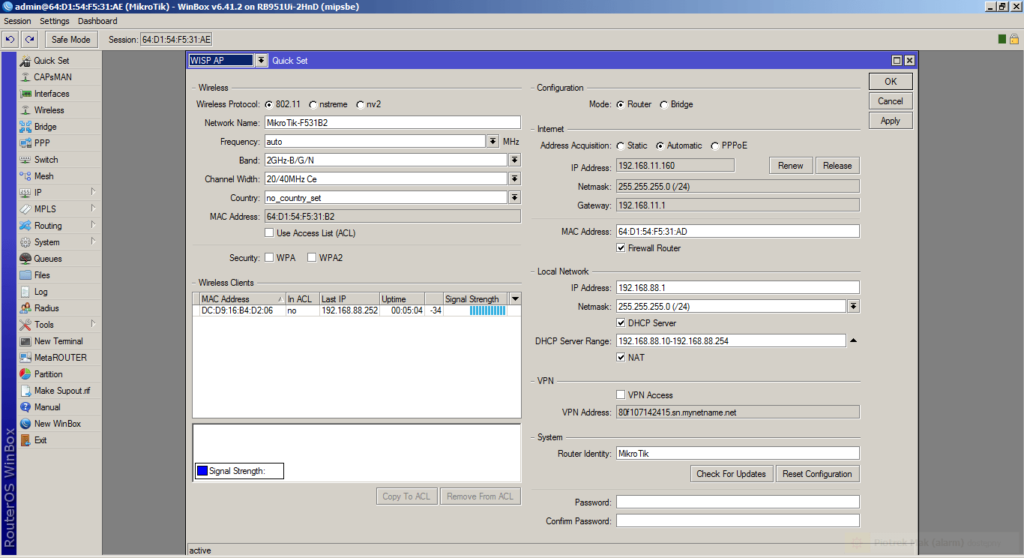
Task: Open the Log sidebar item
Action: click(40, 292)
